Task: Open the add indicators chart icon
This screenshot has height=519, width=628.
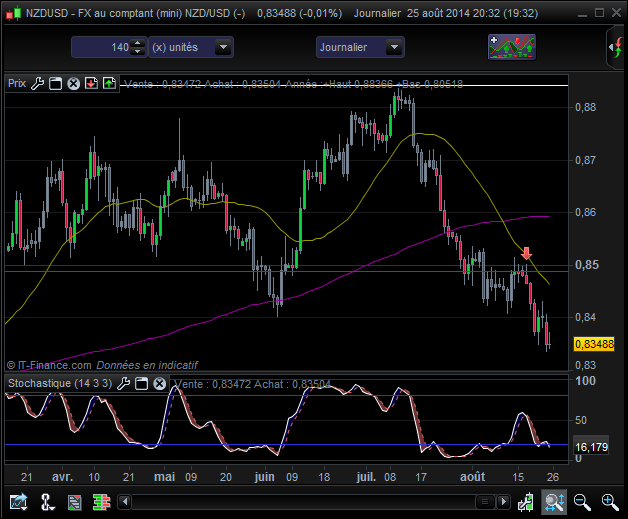Action: 512,47
